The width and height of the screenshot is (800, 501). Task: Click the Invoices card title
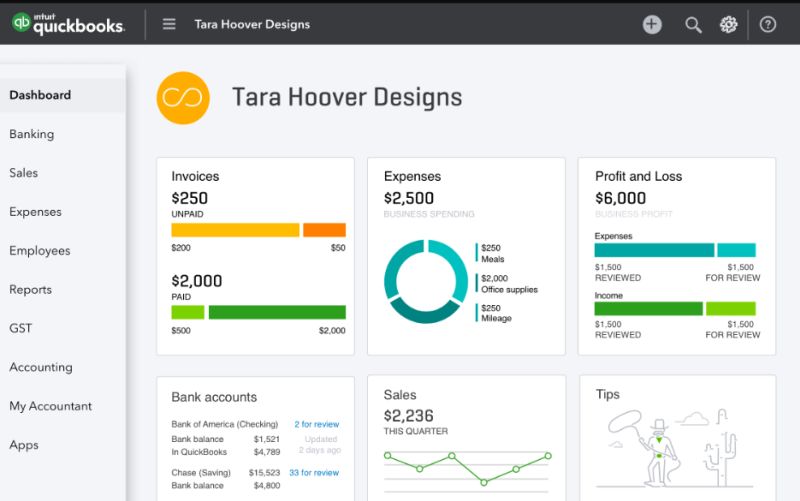point(195,177)
